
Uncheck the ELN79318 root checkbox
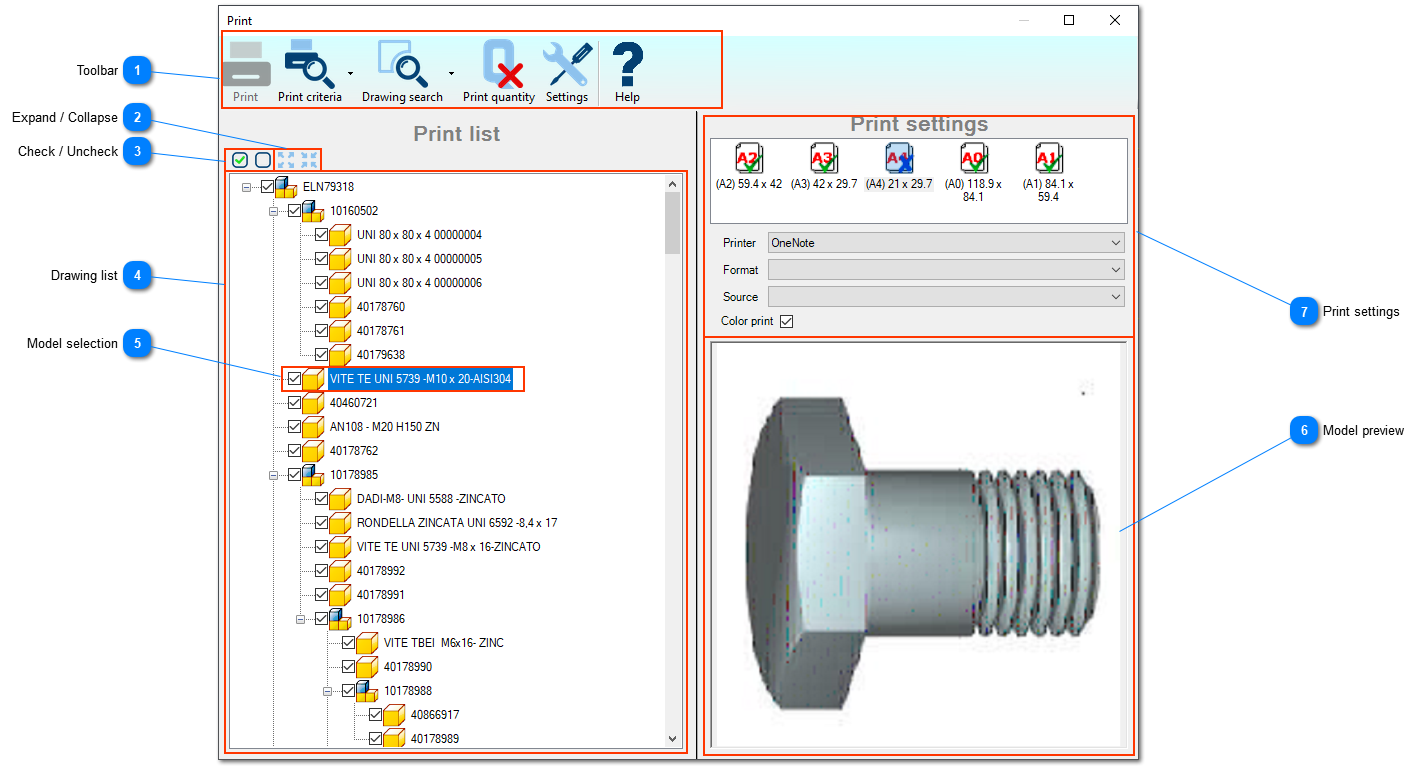coord(267,187)
